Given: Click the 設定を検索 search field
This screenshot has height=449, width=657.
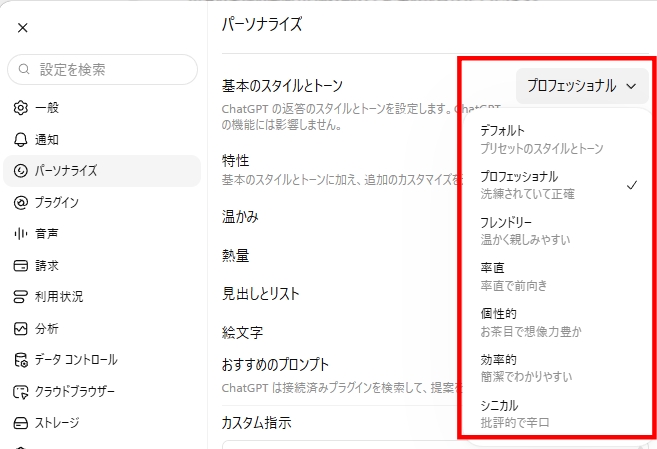Looking at the screenshot, I should coord(102,70).
